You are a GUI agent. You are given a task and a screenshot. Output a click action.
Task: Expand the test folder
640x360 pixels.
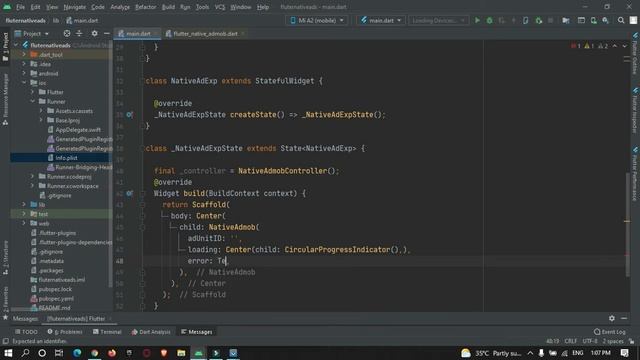[24, 214]
